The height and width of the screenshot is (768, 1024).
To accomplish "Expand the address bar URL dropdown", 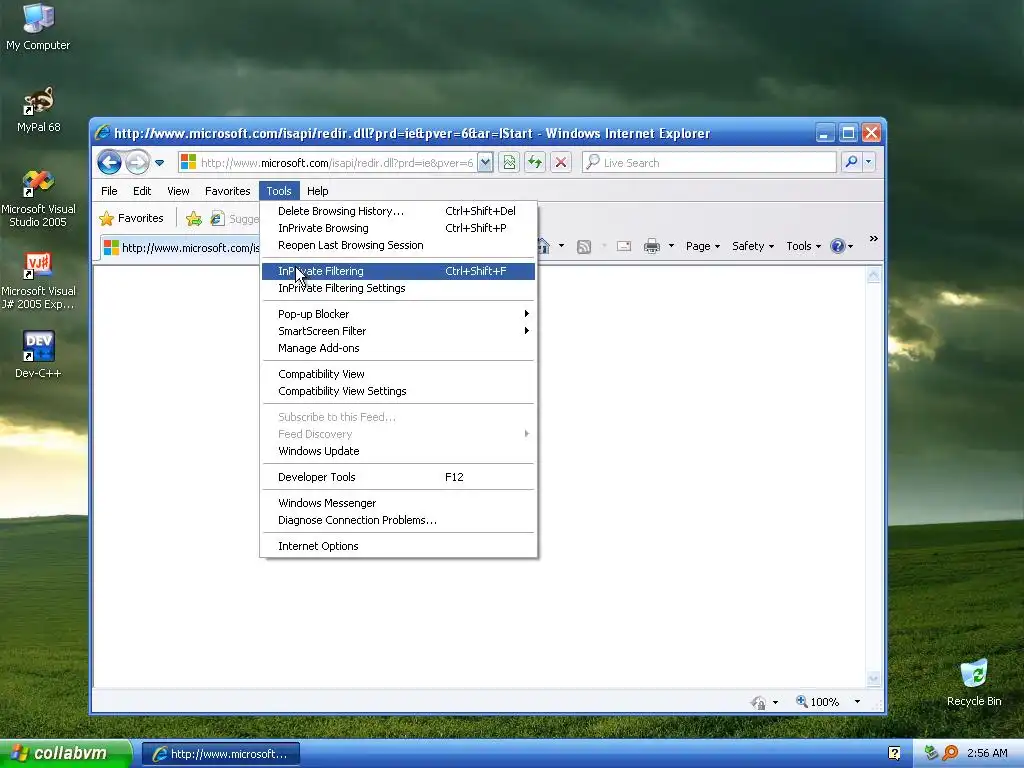I will [x=485, y=163].
